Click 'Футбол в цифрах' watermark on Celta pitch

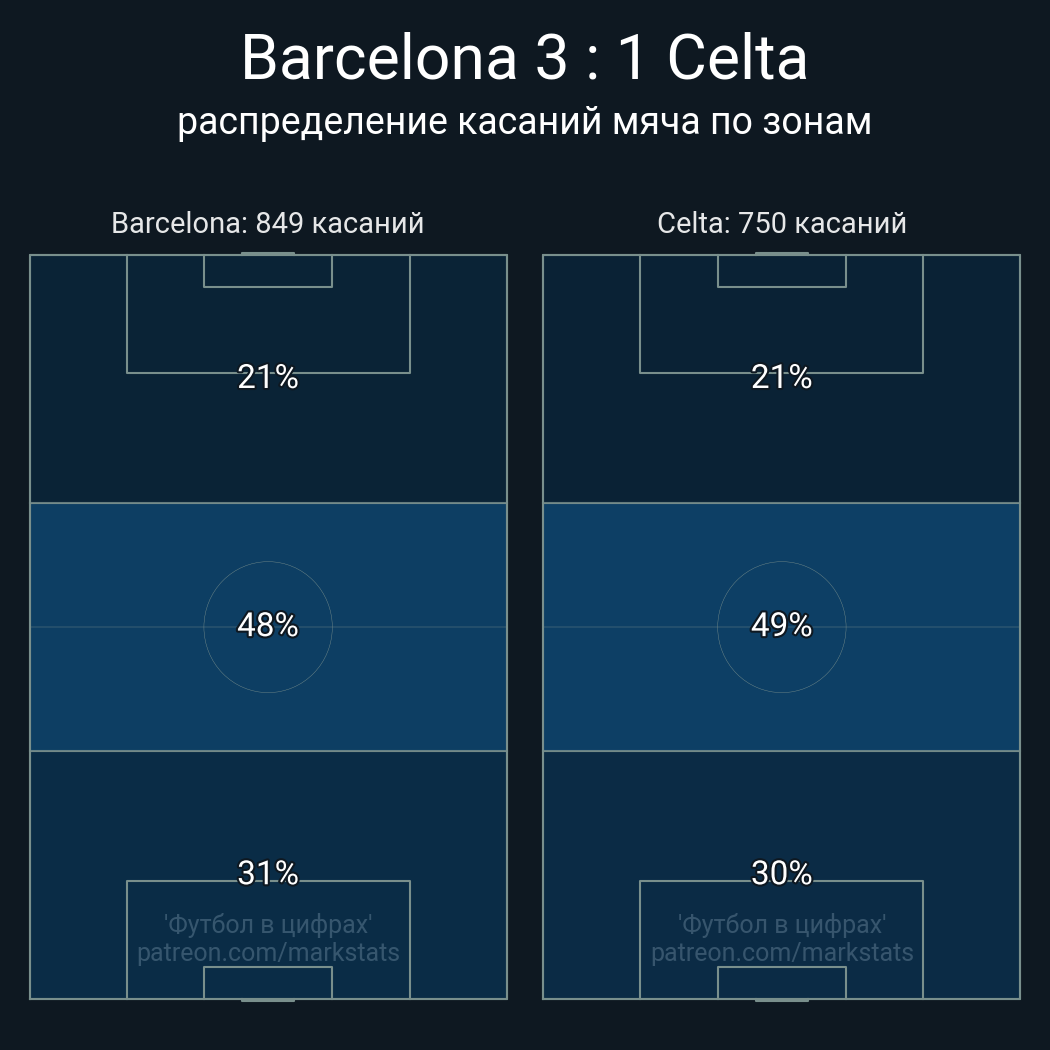781,924
